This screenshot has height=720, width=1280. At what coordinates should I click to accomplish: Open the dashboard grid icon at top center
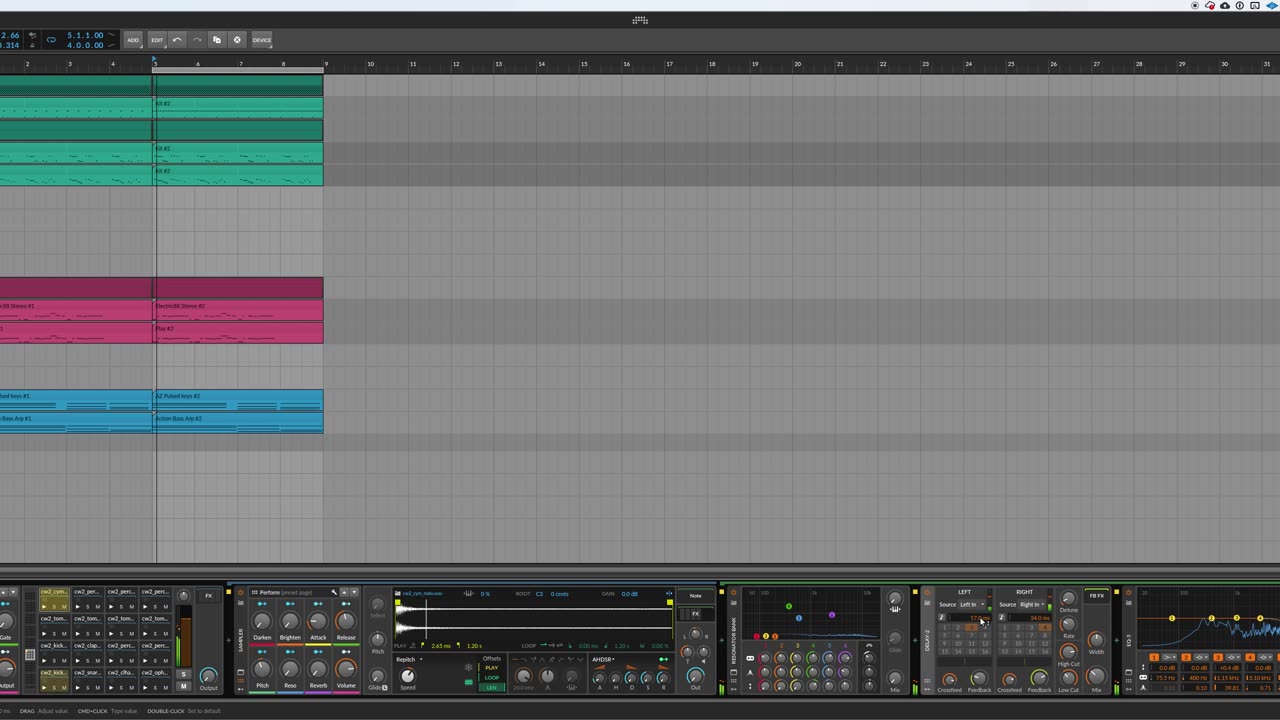[640, 20]
